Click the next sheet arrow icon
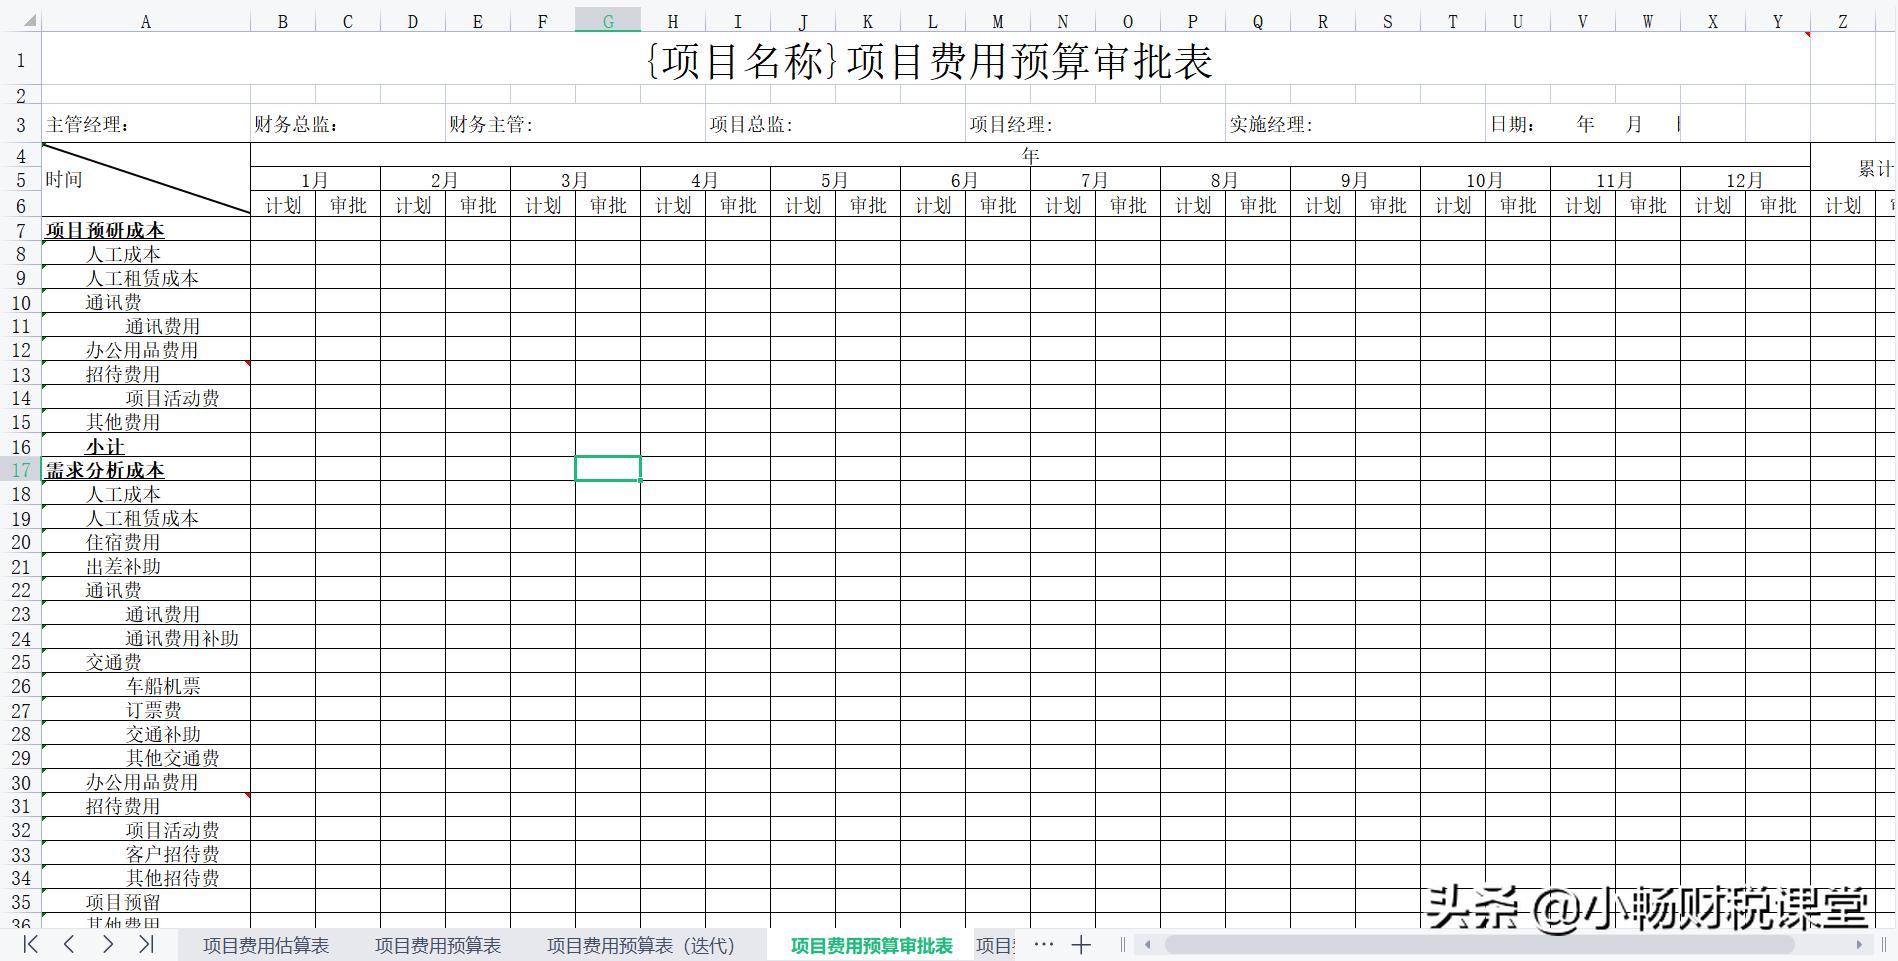 107,945
